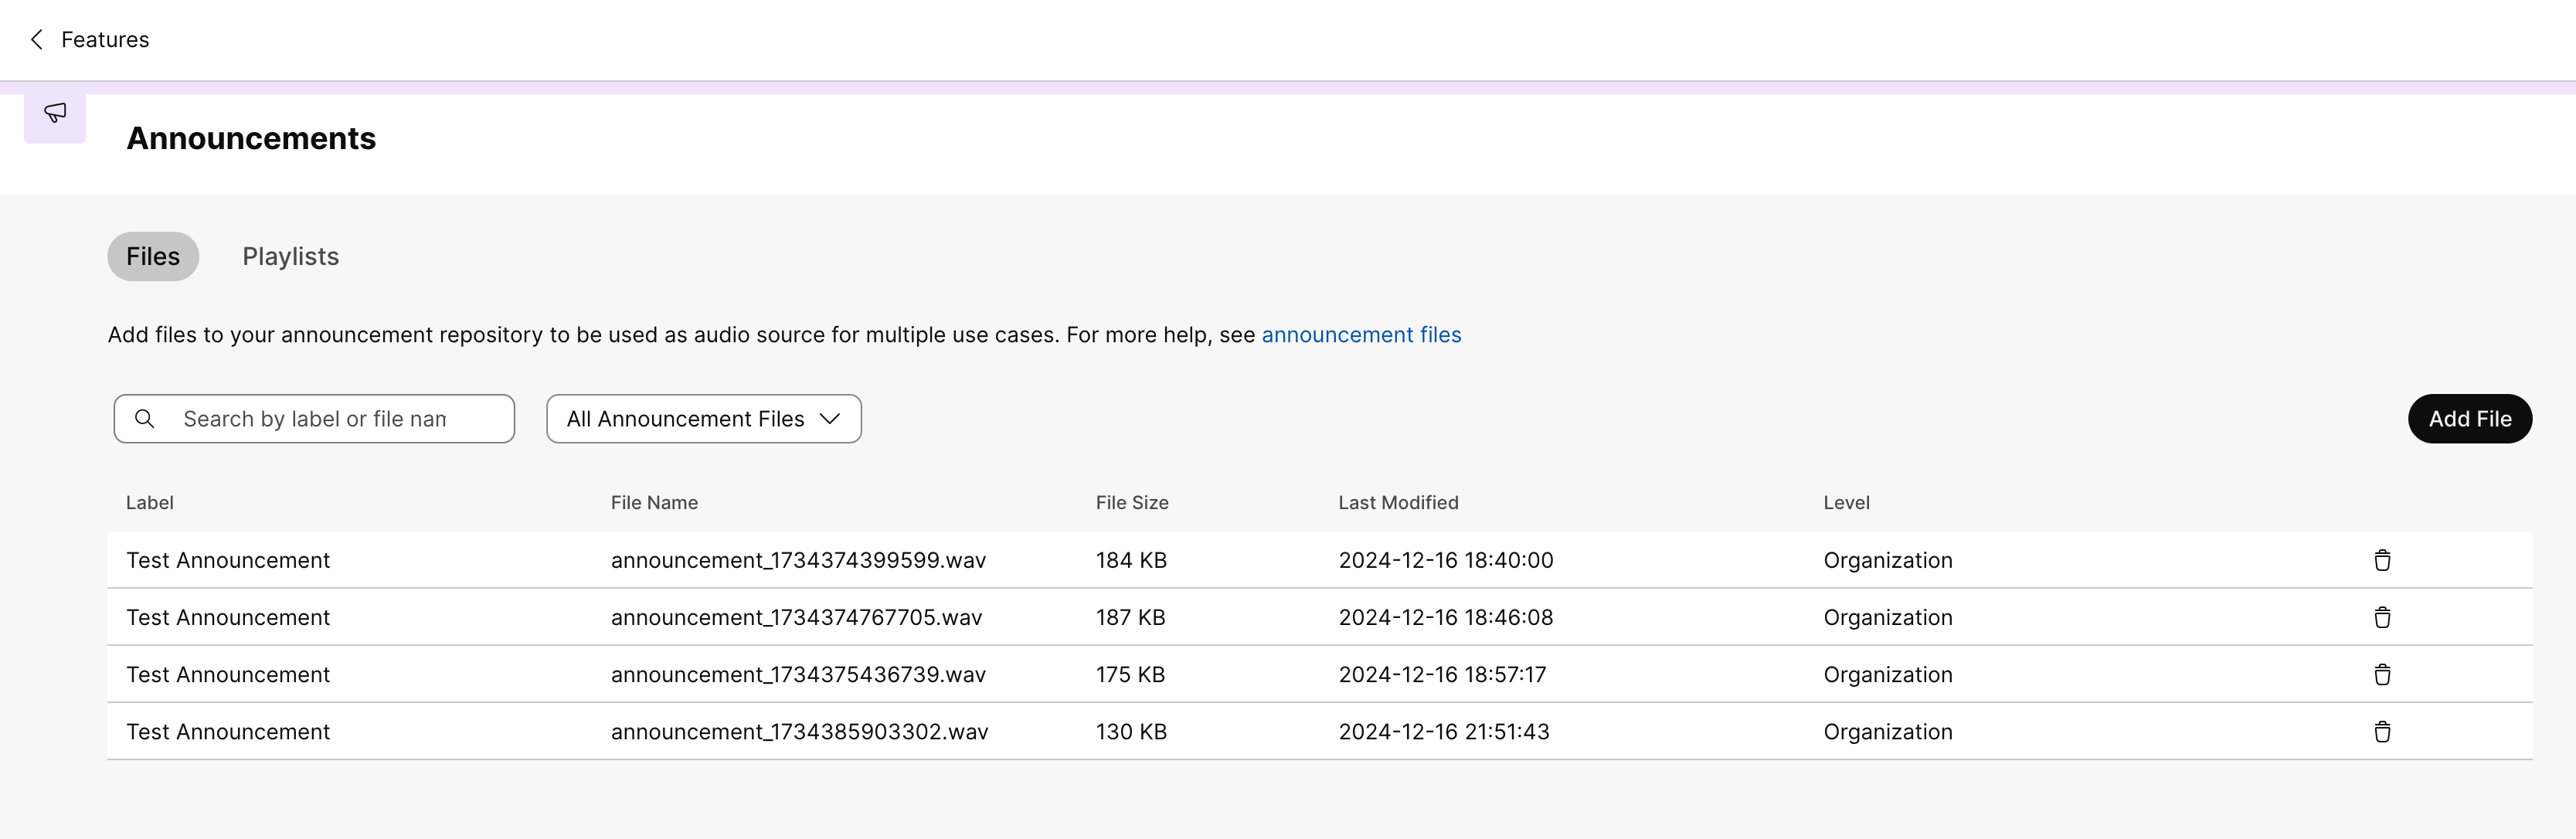Select the Files tab

[x=153, y=257]
